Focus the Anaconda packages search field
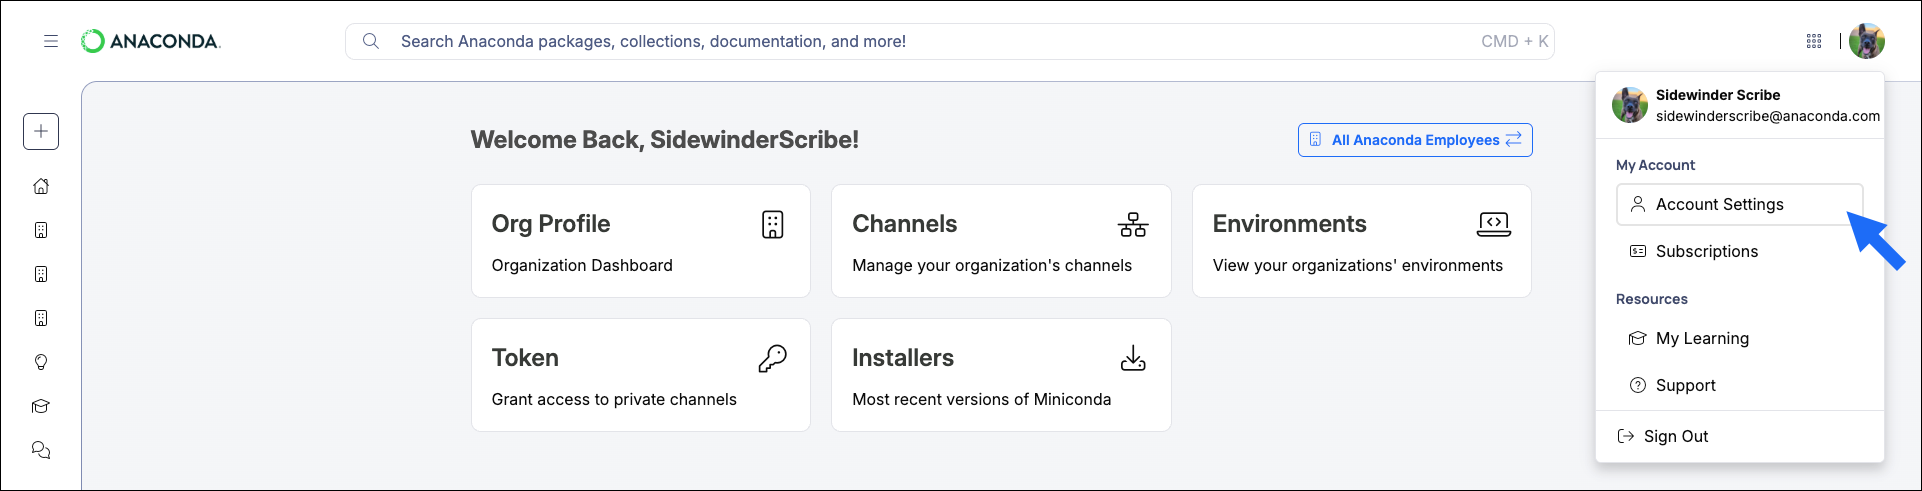 [950, 41]
